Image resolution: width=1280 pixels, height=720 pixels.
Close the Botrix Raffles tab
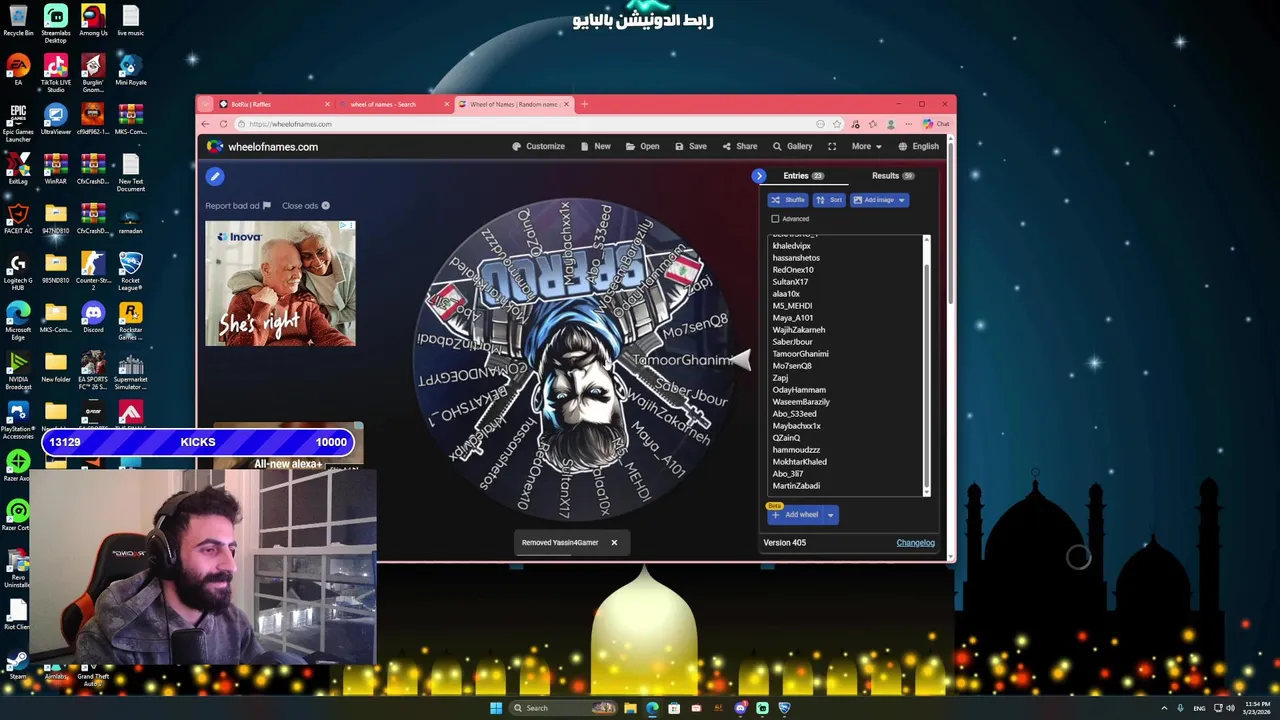(327, 104)
